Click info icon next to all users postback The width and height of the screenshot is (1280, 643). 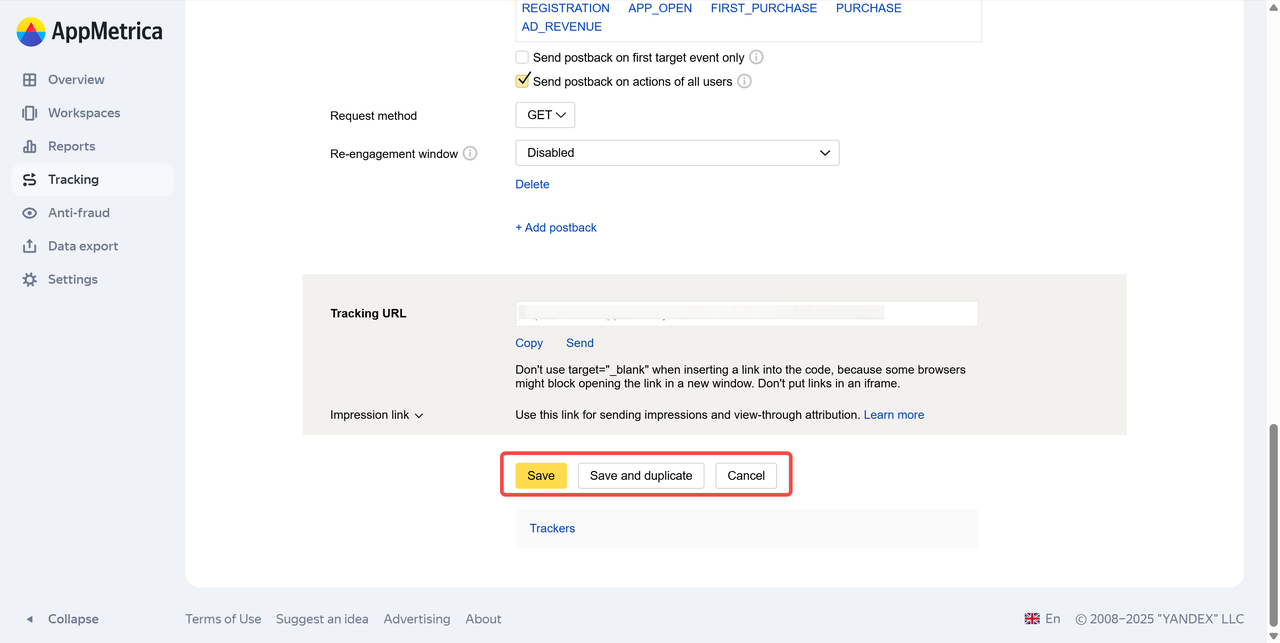(744, 82)
